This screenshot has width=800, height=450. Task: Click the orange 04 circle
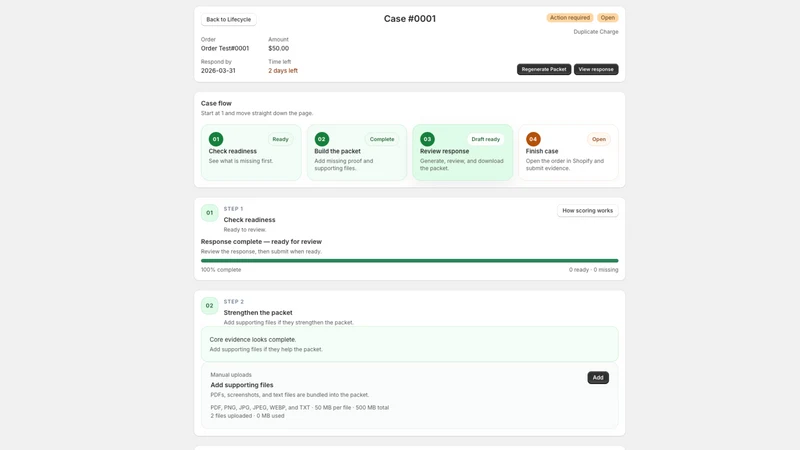533,139
